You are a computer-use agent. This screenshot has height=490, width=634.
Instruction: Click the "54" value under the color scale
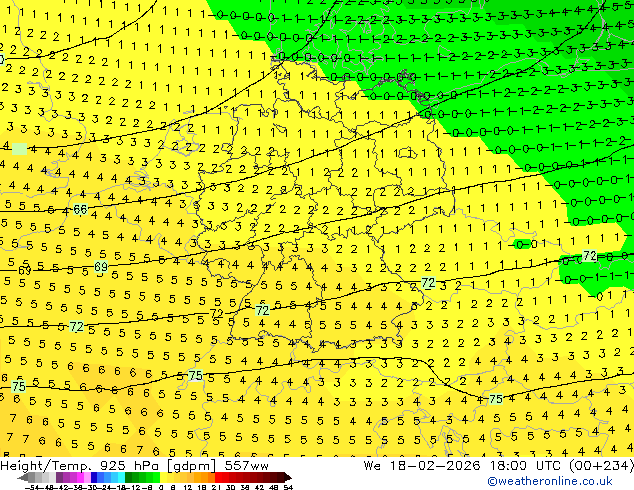point(288,487)
